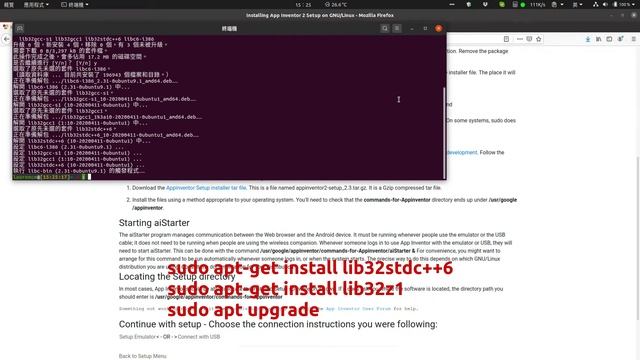Click the green tray app icon

(x=502, y=4)
